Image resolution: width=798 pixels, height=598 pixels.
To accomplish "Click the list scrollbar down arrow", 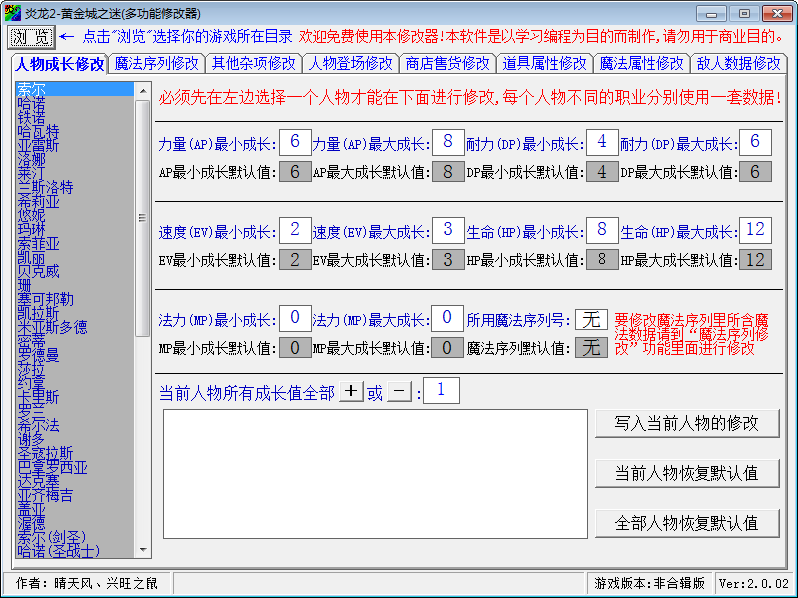I will coord(143,550).
